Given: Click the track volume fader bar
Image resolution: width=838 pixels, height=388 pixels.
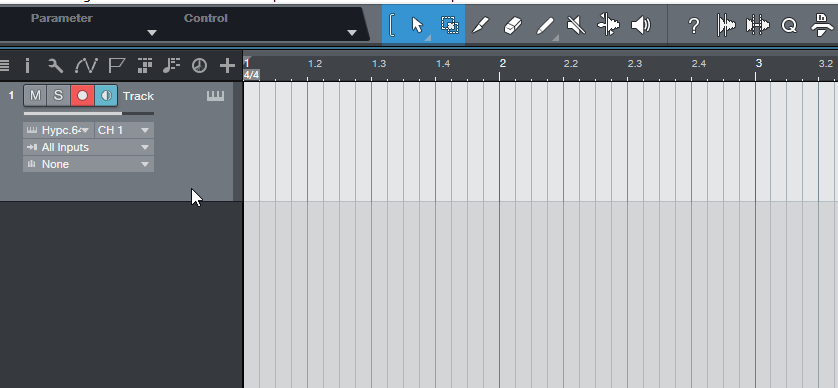Looking at the screenshot, I should [89, 113].
